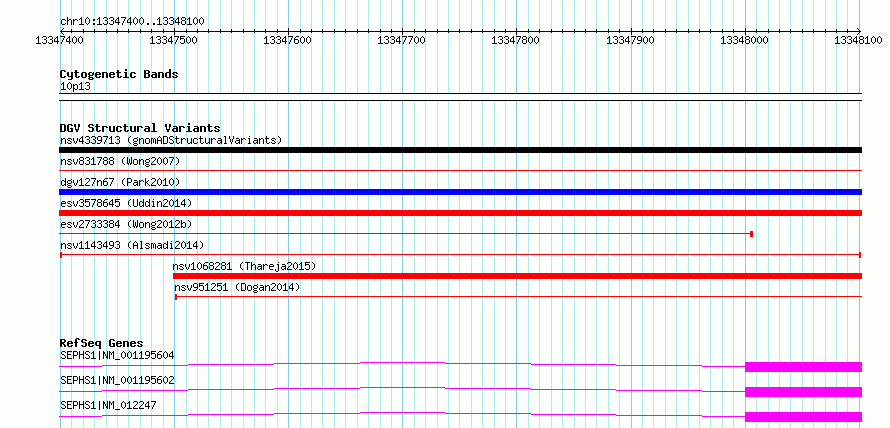The width and height of the screenshot is (890, 428).
Task: Open variant nsv951251 (Dogan2014) label
Action: click(x=237, y=287)
